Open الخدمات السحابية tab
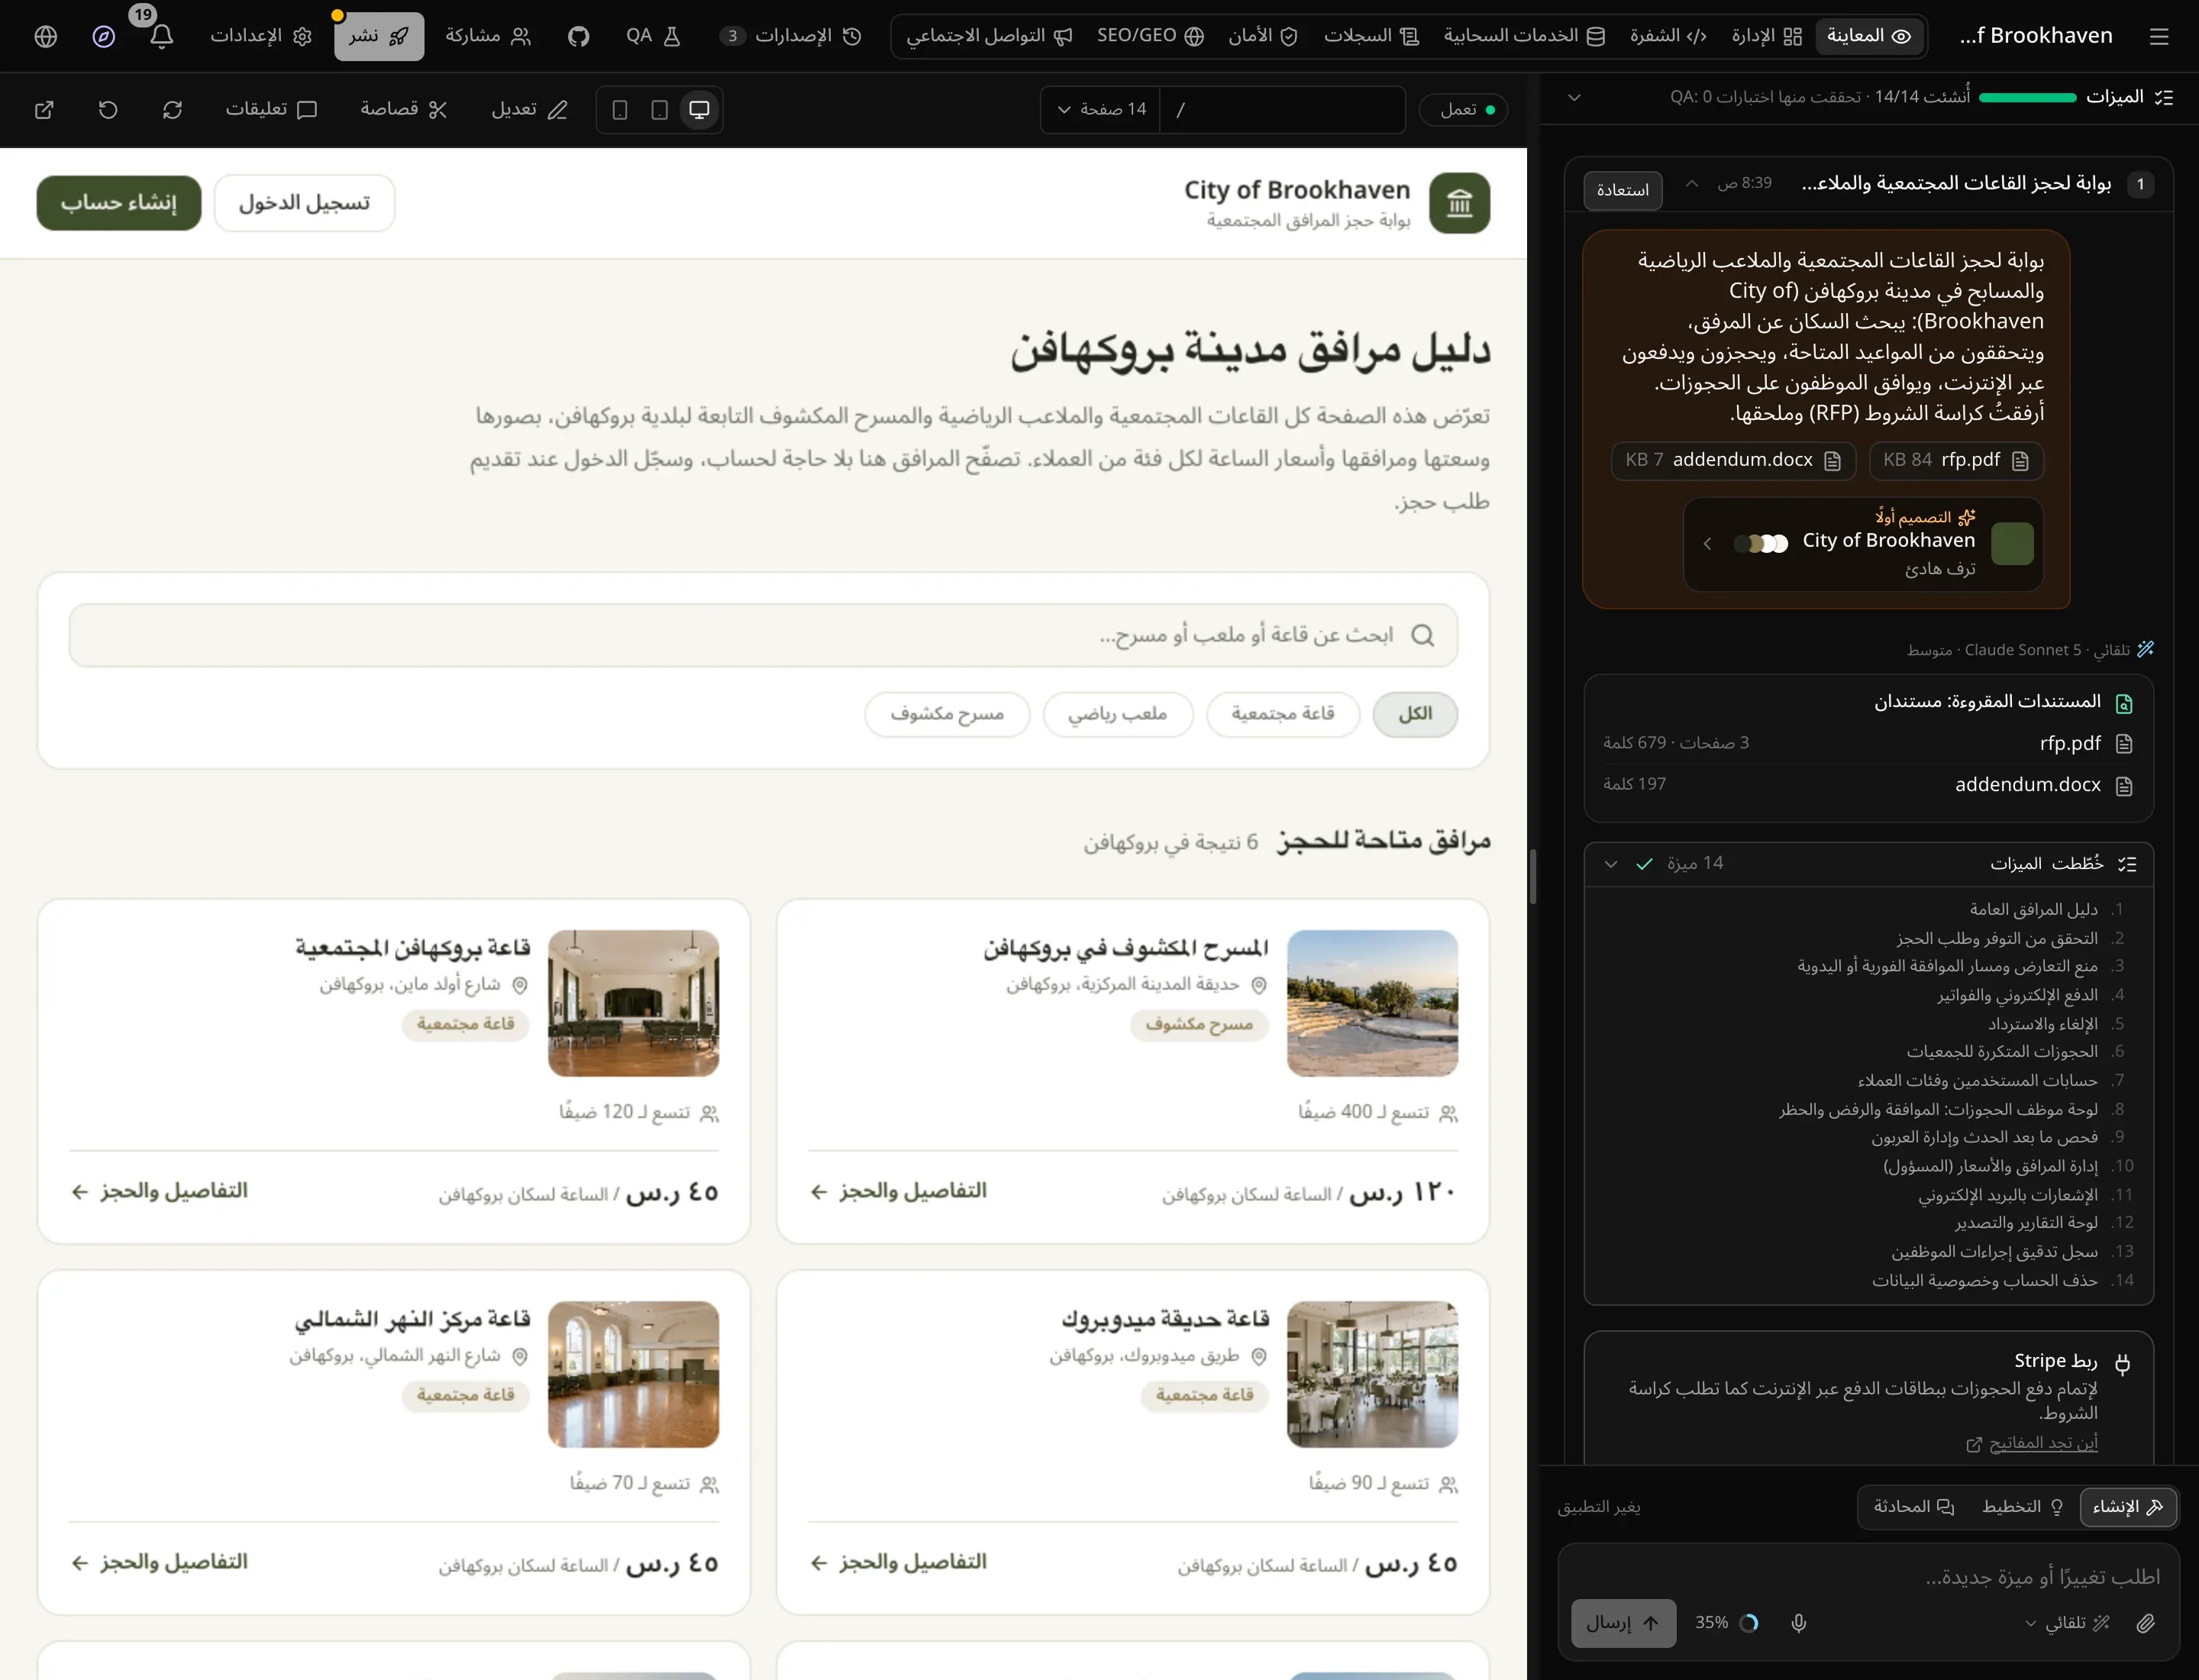The height and width of the screenshot is (1680, 2199). (x=1524, y=36)
